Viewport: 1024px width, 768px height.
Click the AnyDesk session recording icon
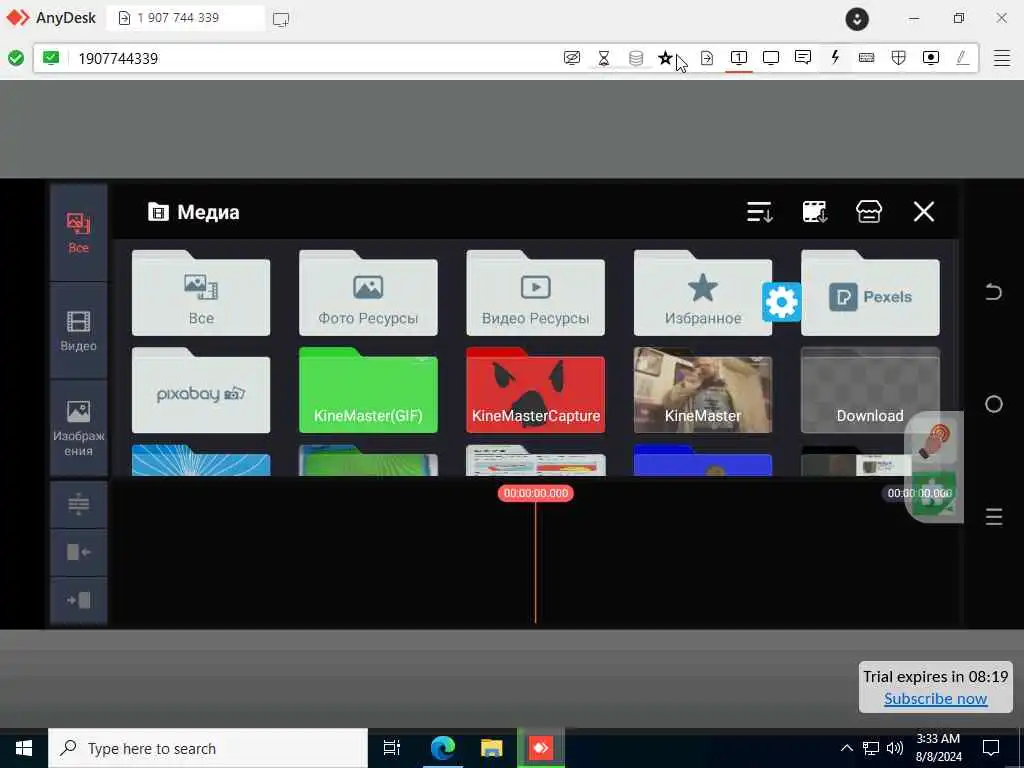click(x=931, y=58)
